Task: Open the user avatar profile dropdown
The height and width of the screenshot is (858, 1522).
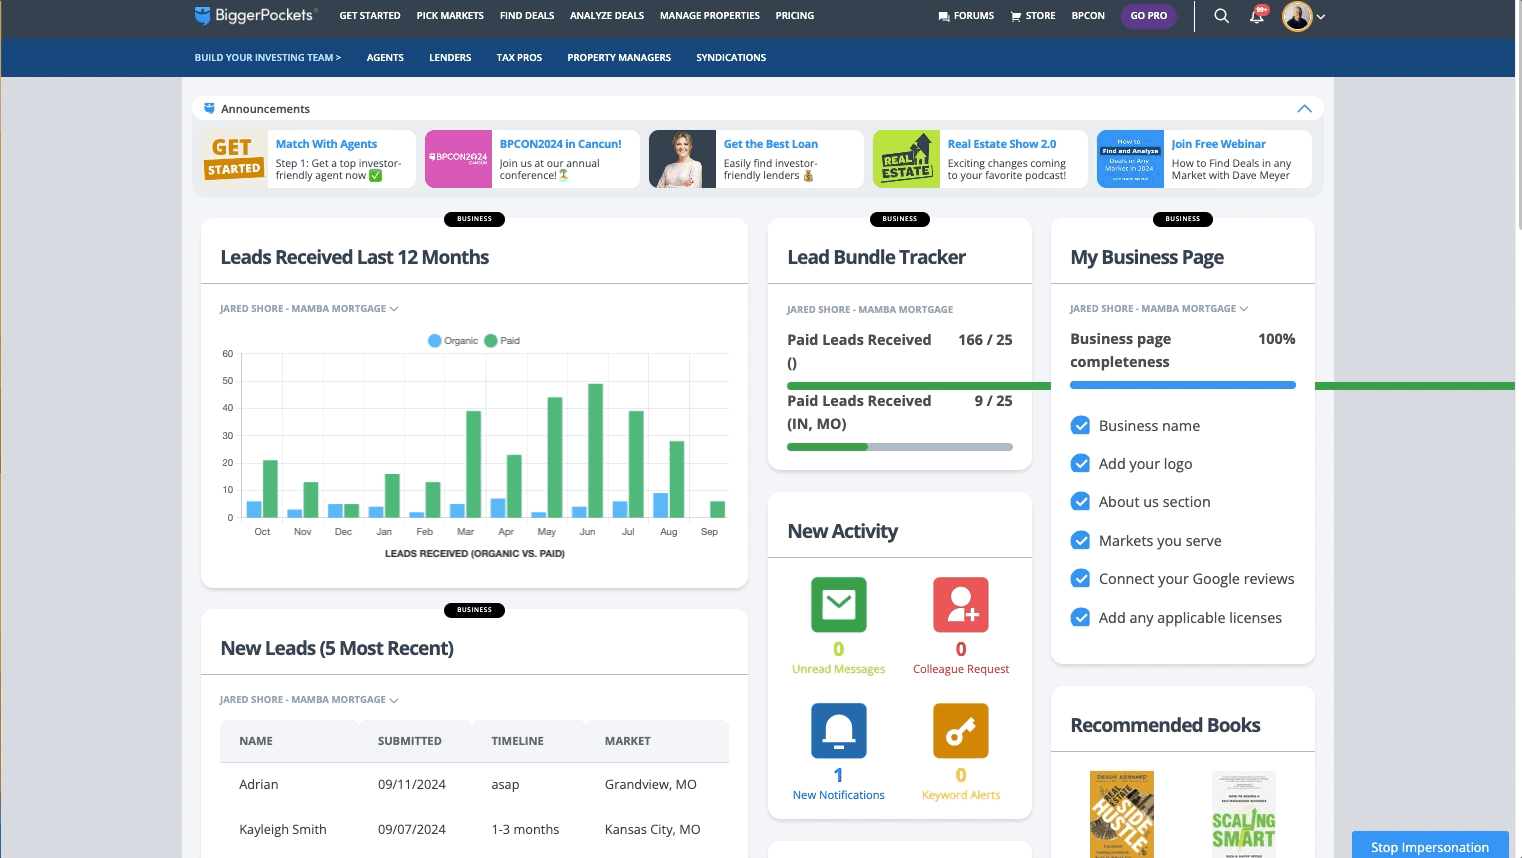Action: pyautogui.click(x=1304, y=16)
